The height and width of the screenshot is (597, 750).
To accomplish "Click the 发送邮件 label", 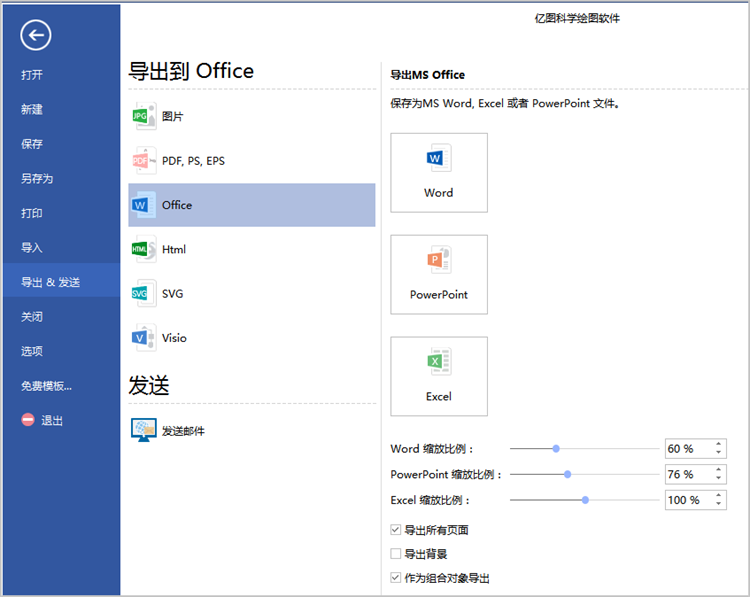I will pyautogui.click(x=183, y=431).
